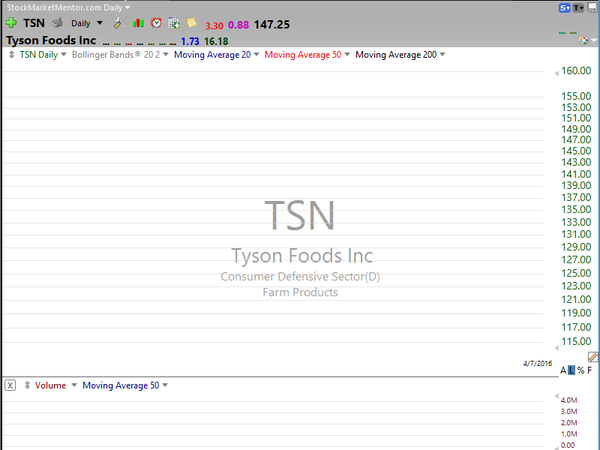Screen dimensions: 600x450
Task: Click the calendar with green plus icon
Action: click(174, 23)
